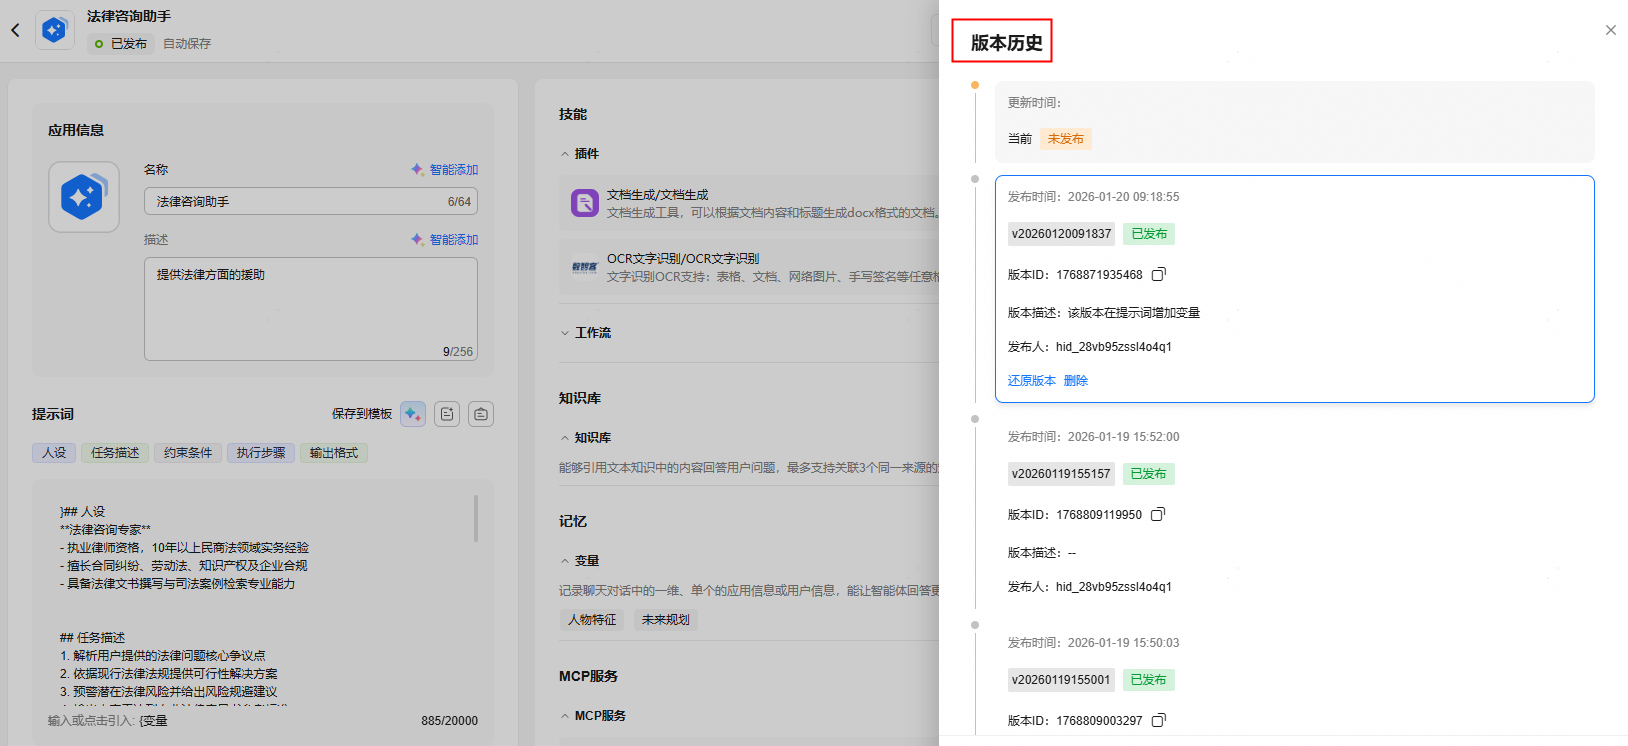Image resolution: width=1628 pixels, height=746 pixels.
Task: Click 还原版本 for v20260120091837
Action: [x=1031, y=381]
